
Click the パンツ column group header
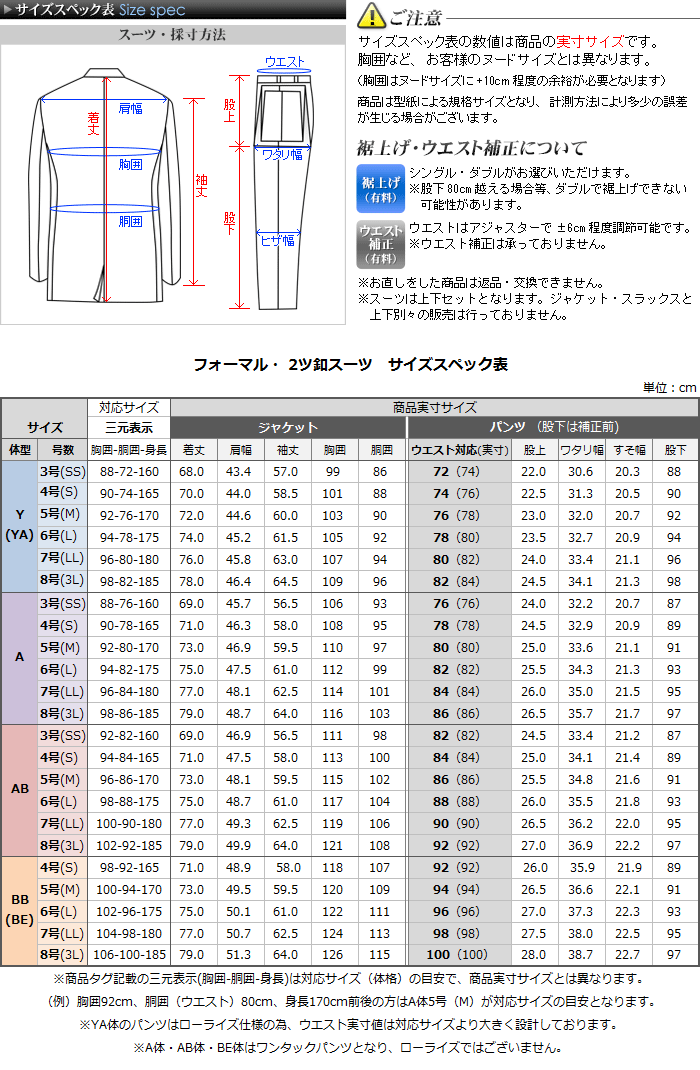(x=552, y=427)
